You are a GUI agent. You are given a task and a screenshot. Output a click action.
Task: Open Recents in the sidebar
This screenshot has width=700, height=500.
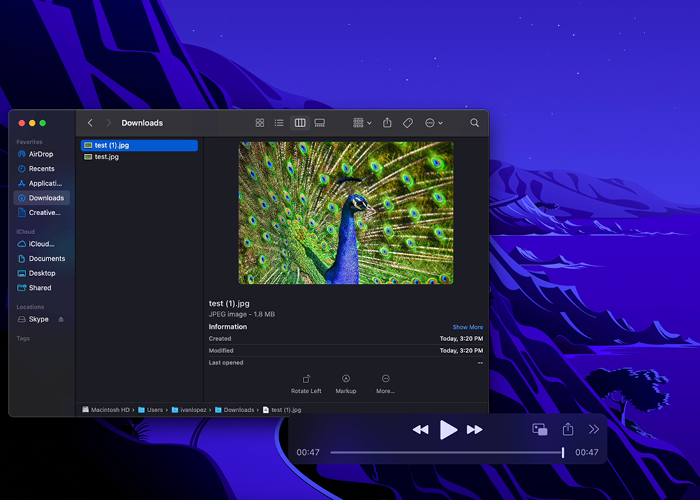(x=41, y=169)
